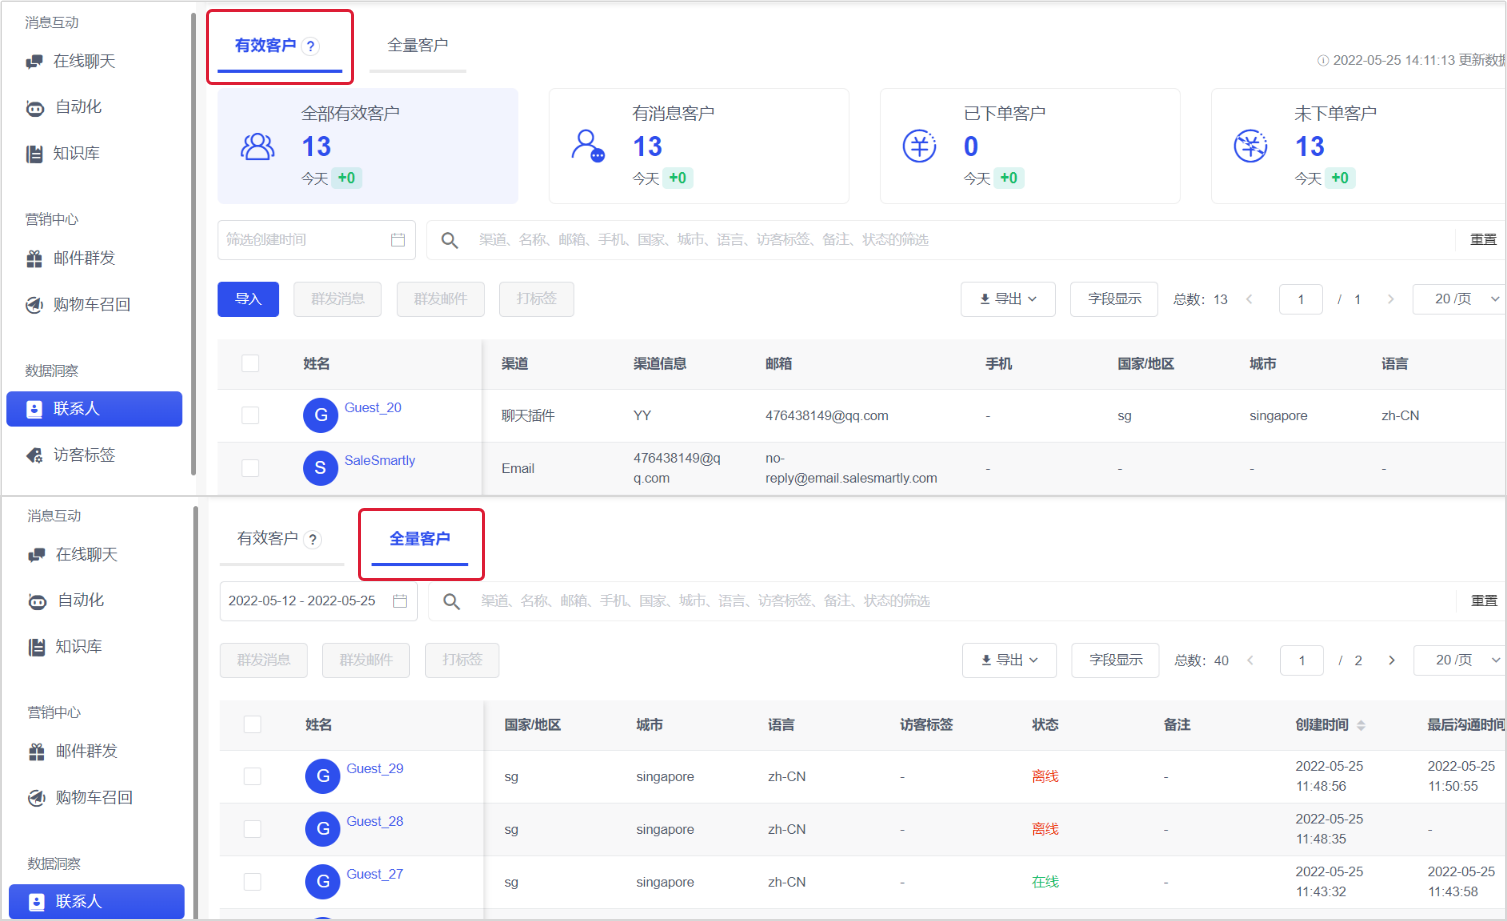Click the G avatar of Guest_27

323,882
